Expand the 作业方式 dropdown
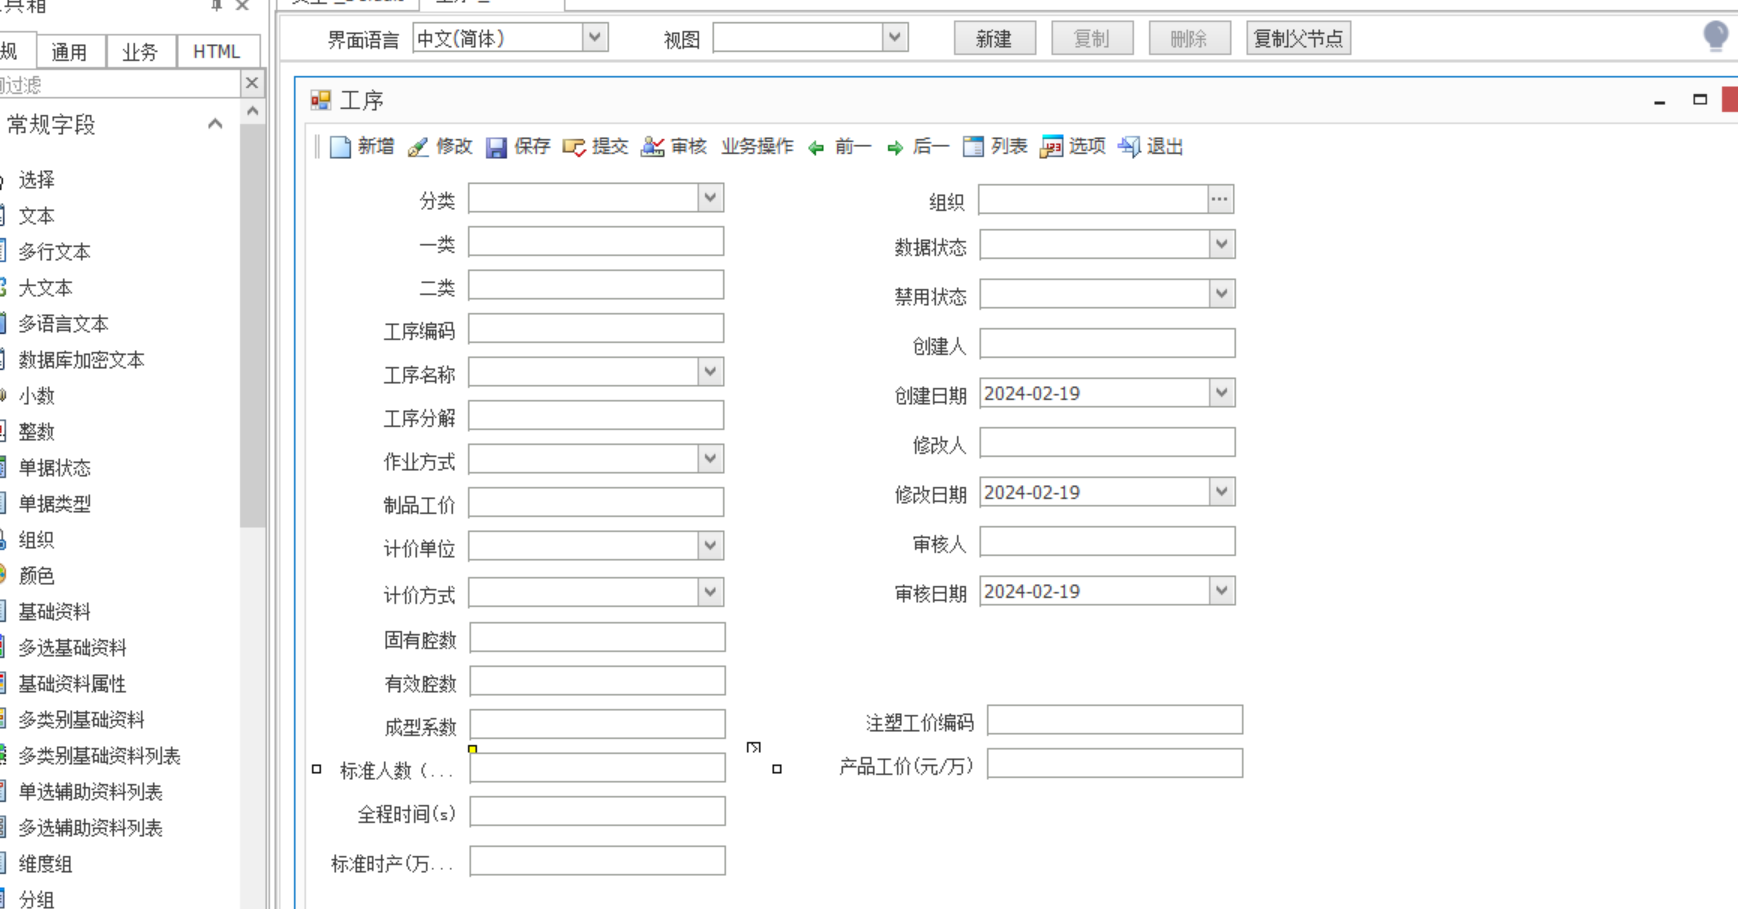The image size is (1738, 909). point(710,459)
